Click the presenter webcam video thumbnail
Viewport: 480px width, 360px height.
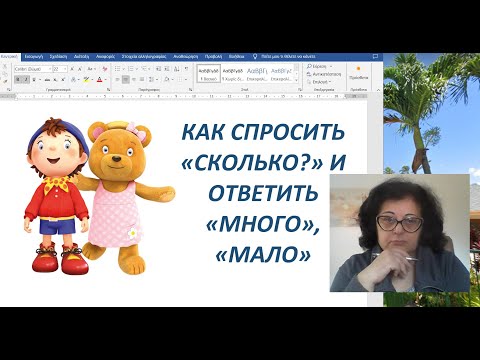click(400, 233)
